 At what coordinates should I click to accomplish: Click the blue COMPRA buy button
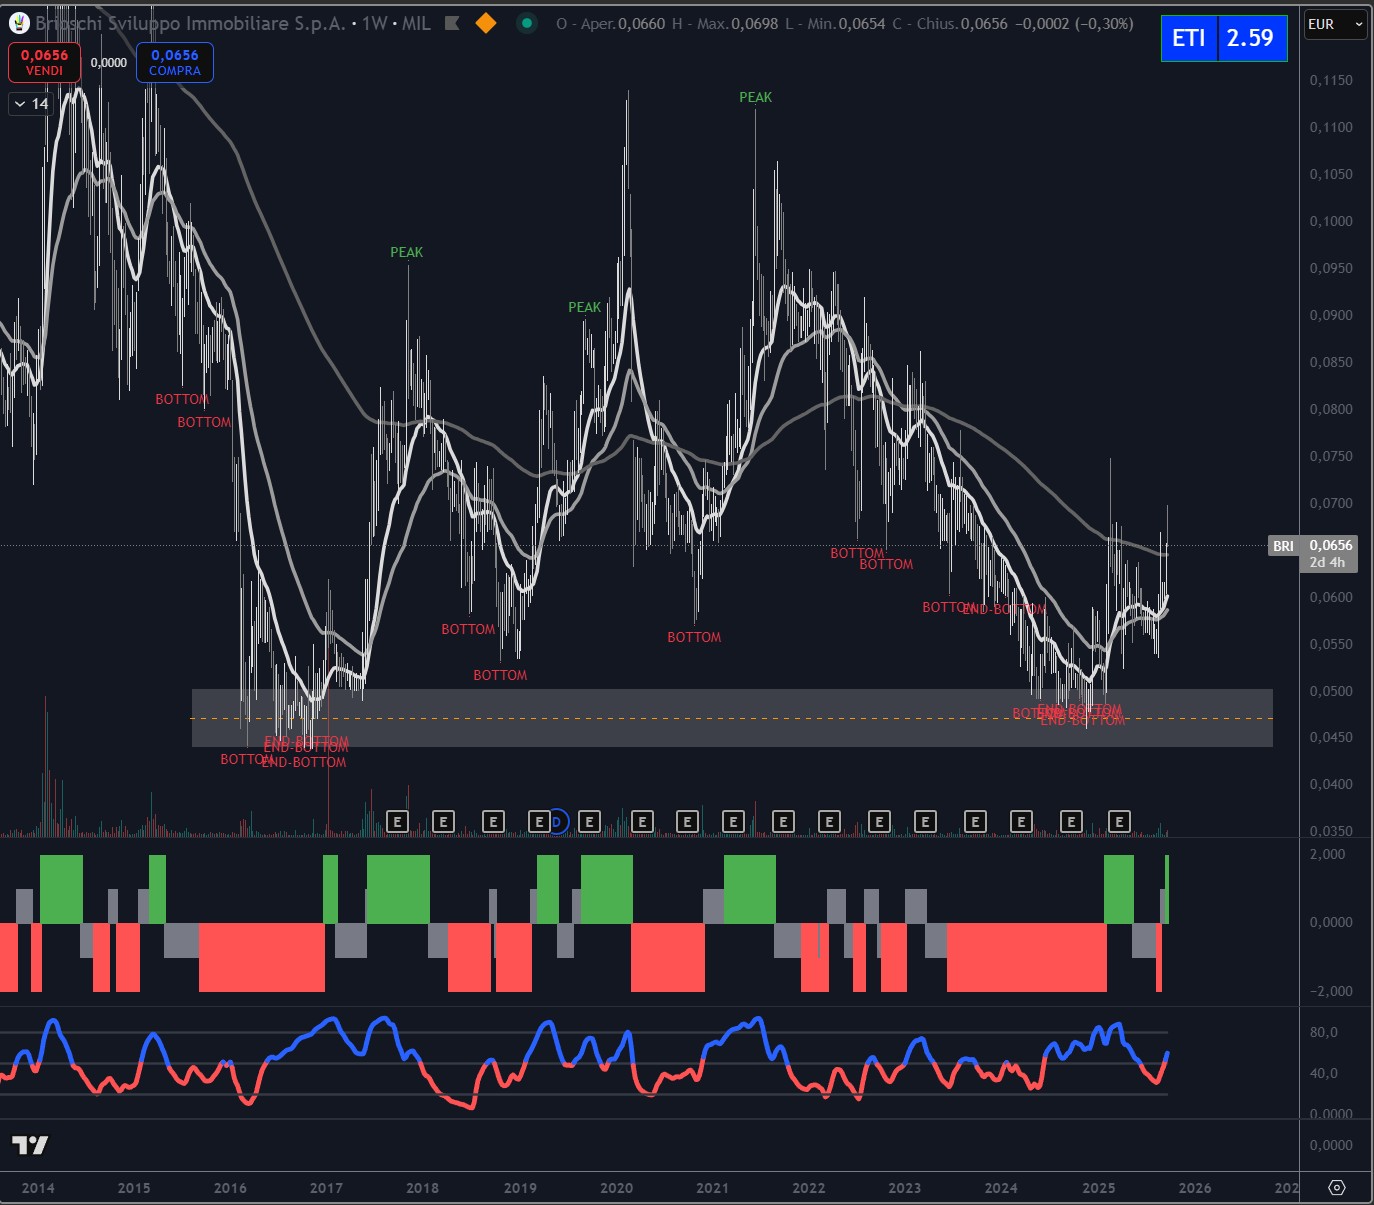click(x=175, y=62)
